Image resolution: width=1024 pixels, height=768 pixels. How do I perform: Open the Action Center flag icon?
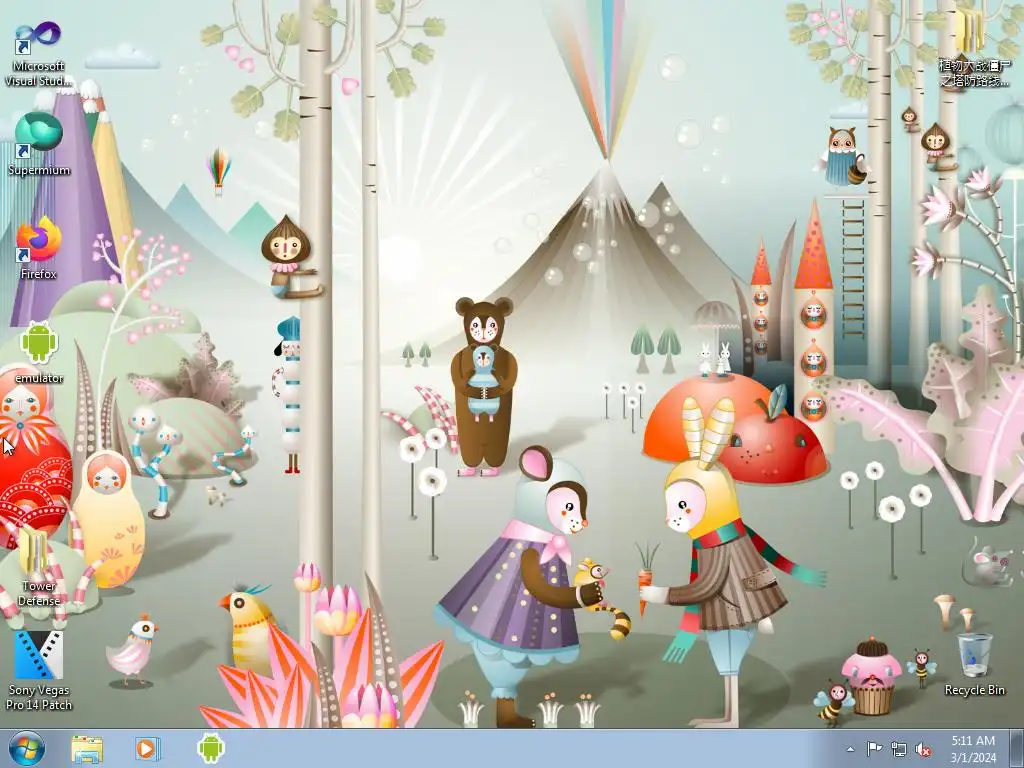click(x=874, y=749)
